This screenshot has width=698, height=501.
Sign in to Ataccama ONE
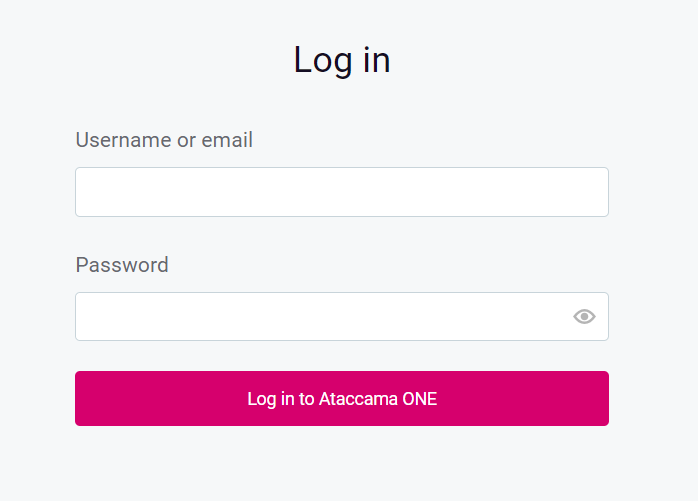(x=341, y=399)
